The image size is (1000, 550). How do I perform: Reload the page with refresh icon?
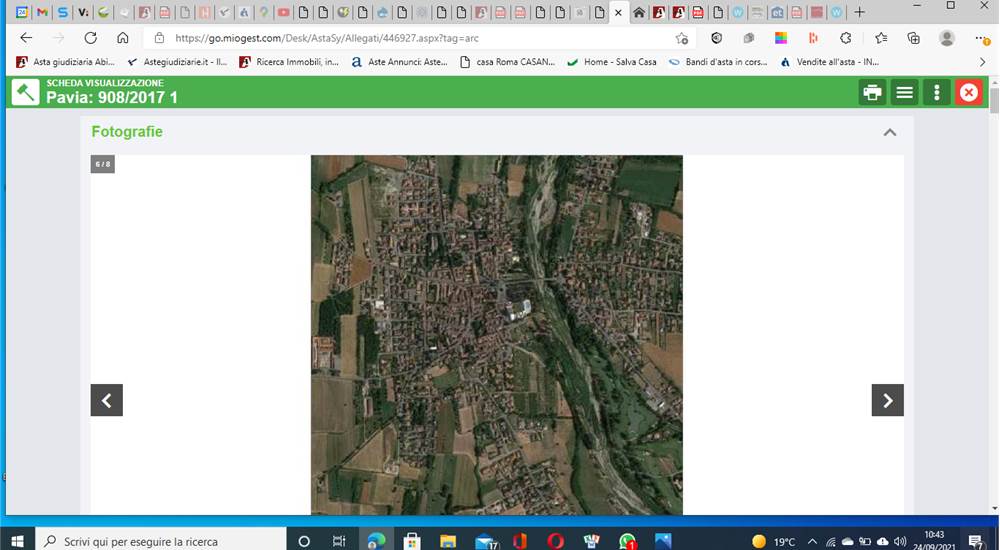[91, 38]
